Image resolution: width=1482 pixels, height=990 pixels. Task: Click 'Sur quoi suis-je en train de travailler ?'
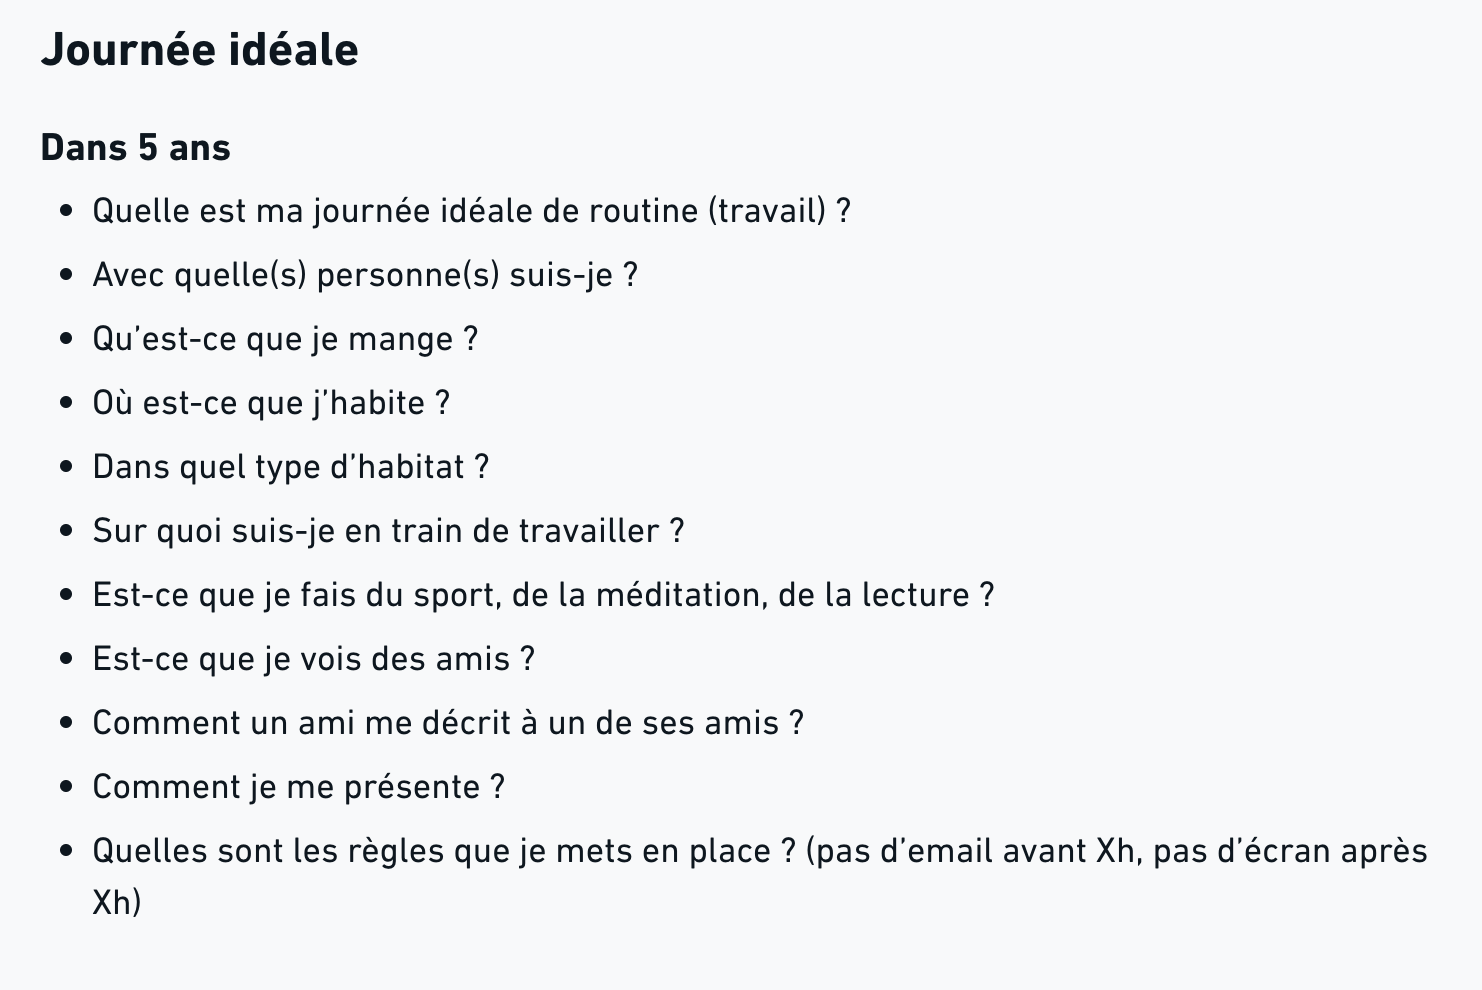388,531
